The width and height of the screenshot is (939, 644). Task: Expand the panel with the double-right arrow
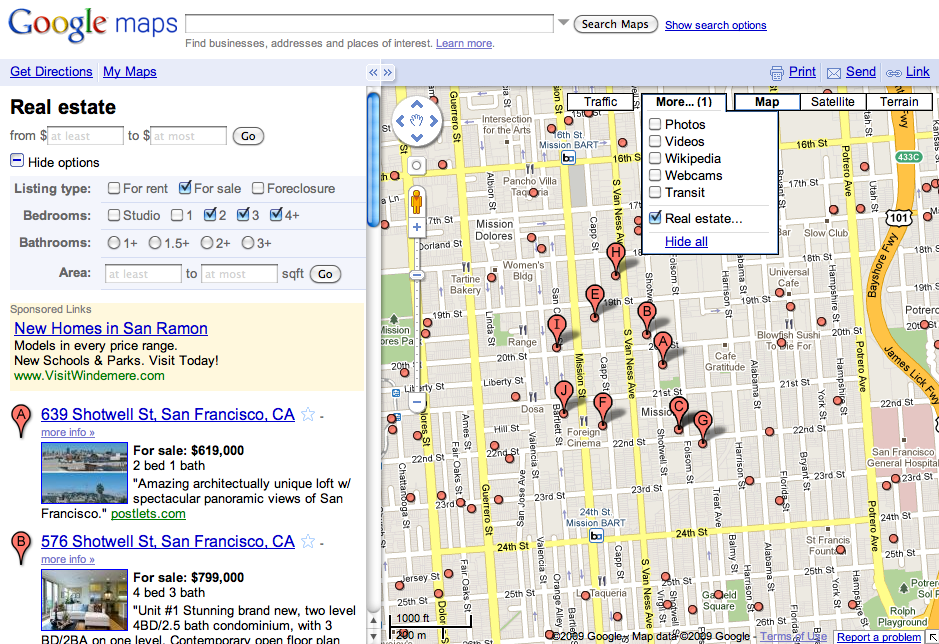388,72
